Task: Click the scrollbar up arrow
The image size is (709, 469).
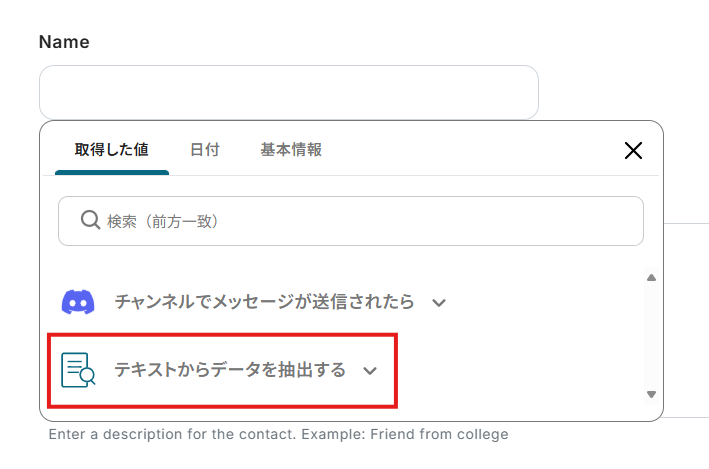Action: pyautogui.click(x=651, y=277)
